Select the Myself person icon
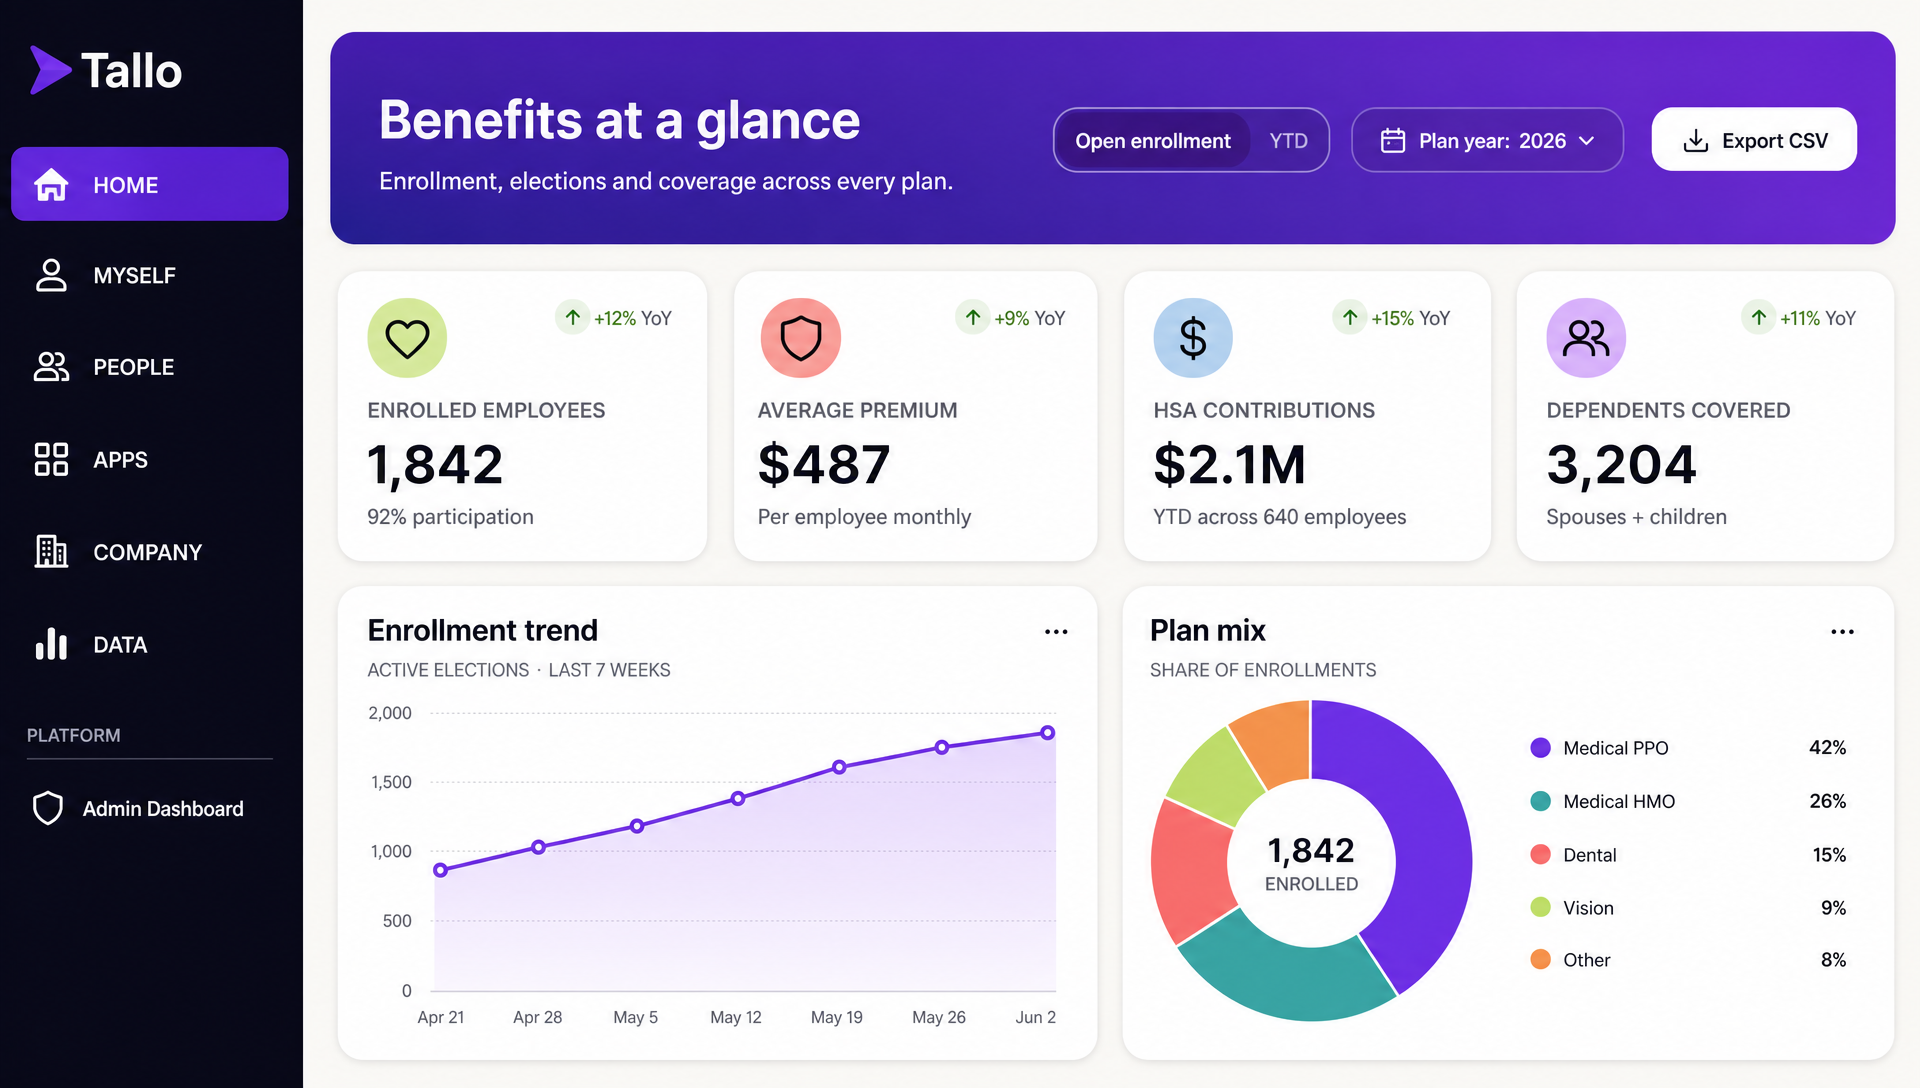This screenshot has height=1088, width=1920. coord(51,275)
